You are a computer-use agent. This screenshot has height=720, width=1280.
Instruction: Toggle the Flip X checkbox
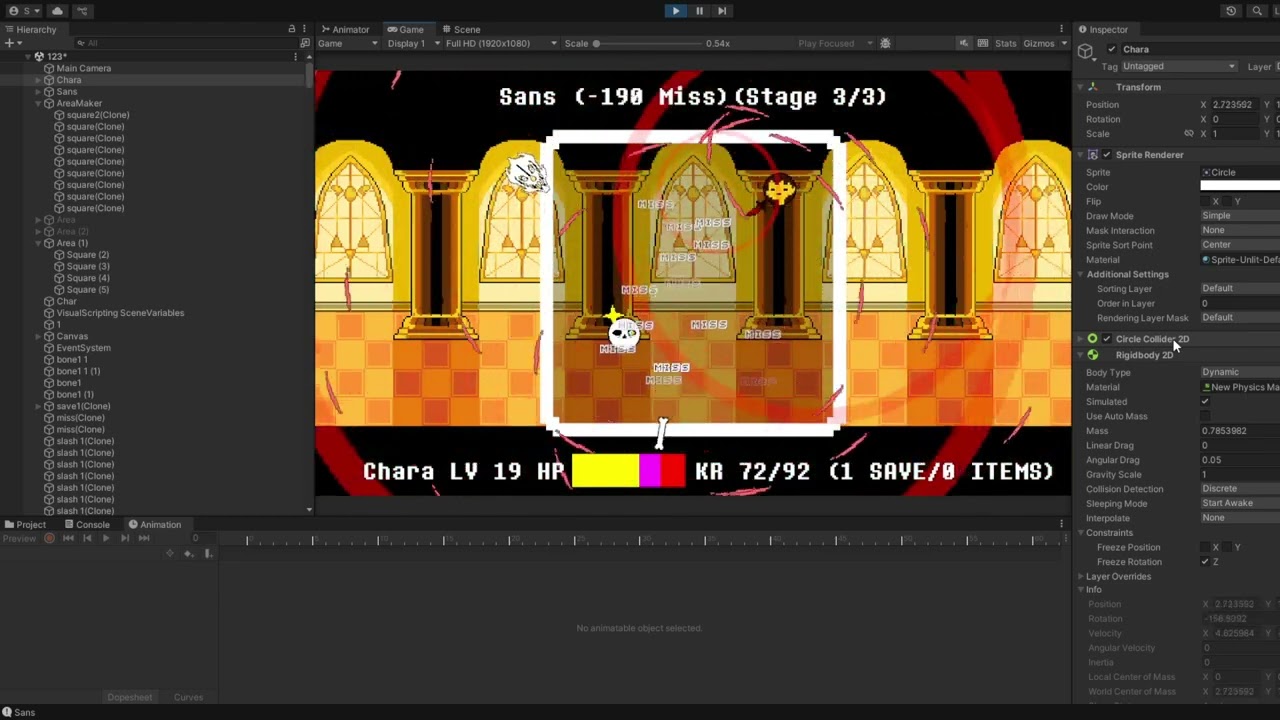1206,201
